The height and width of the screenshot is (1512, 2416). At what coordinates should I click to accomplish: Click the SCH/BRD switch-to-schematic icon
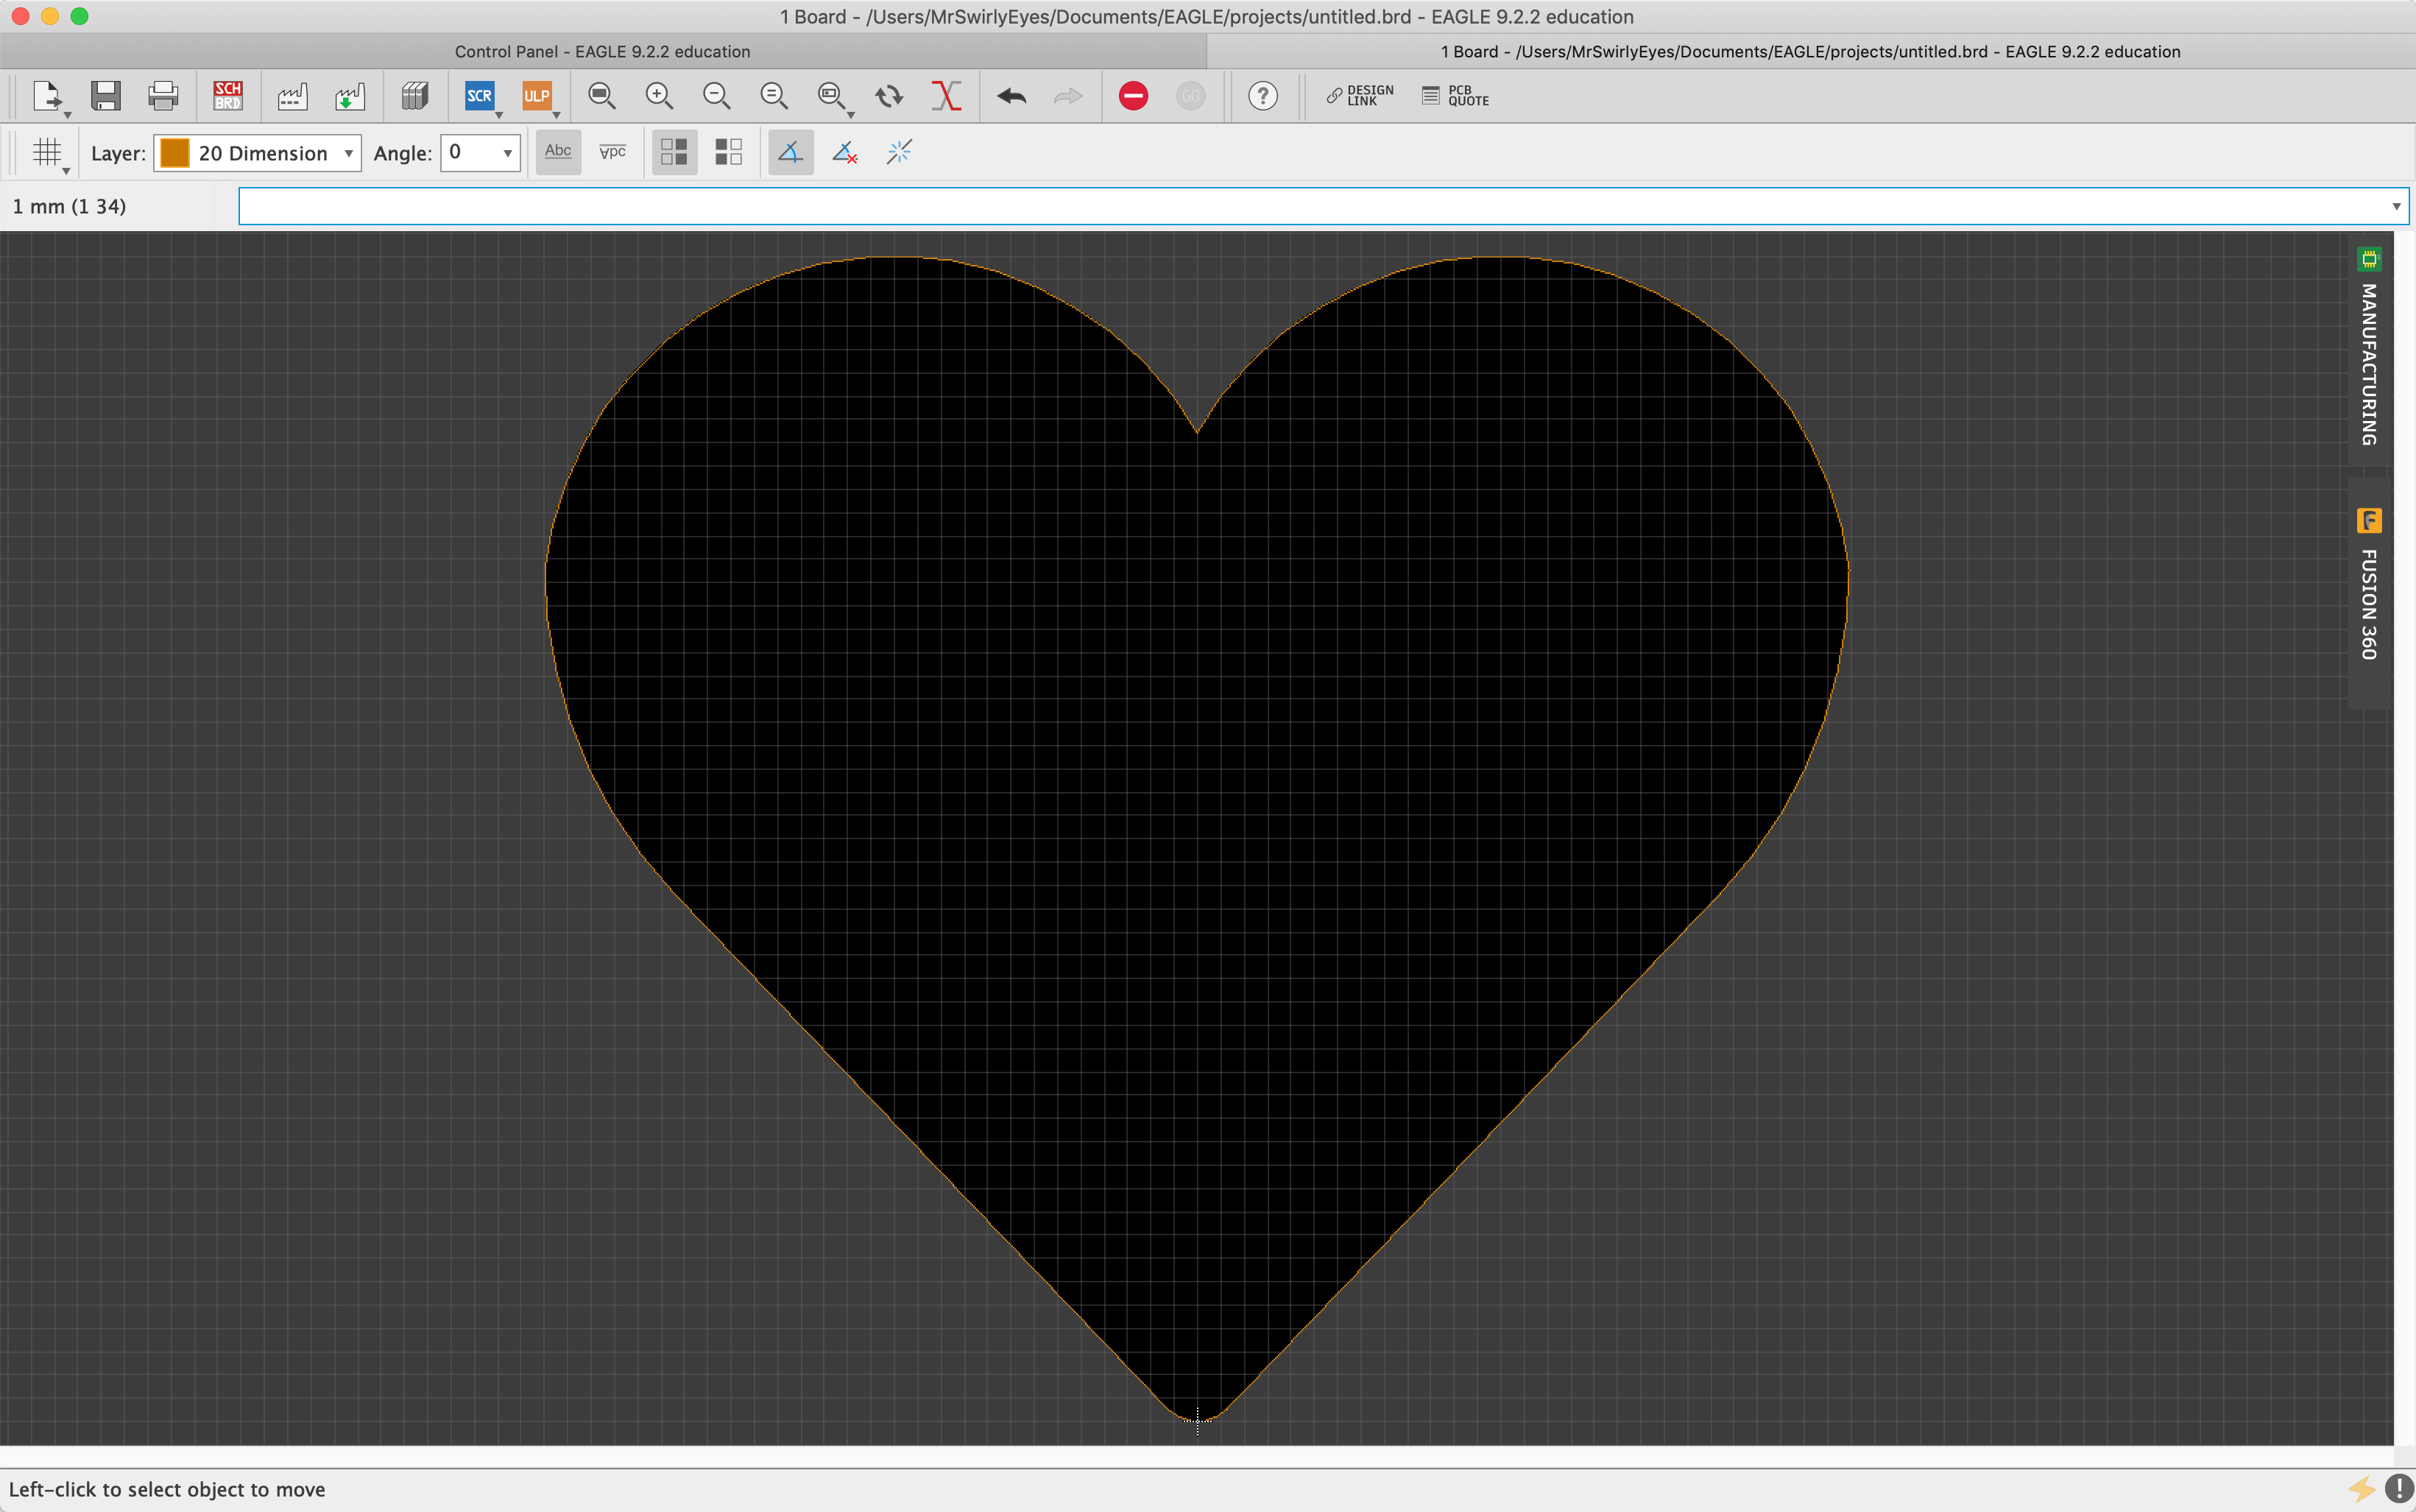[228, 96]
